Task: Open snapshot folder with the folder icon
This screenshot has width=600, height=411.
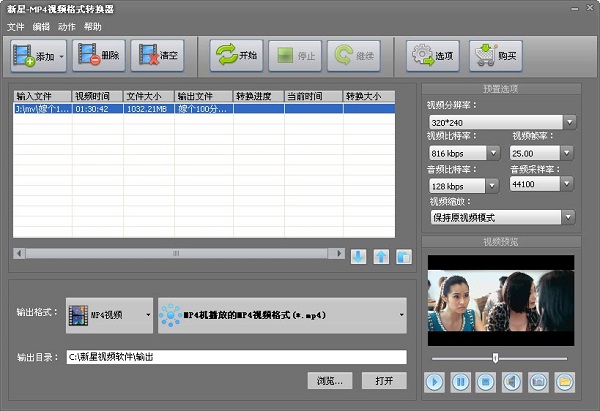Action: tap(564, 382)
